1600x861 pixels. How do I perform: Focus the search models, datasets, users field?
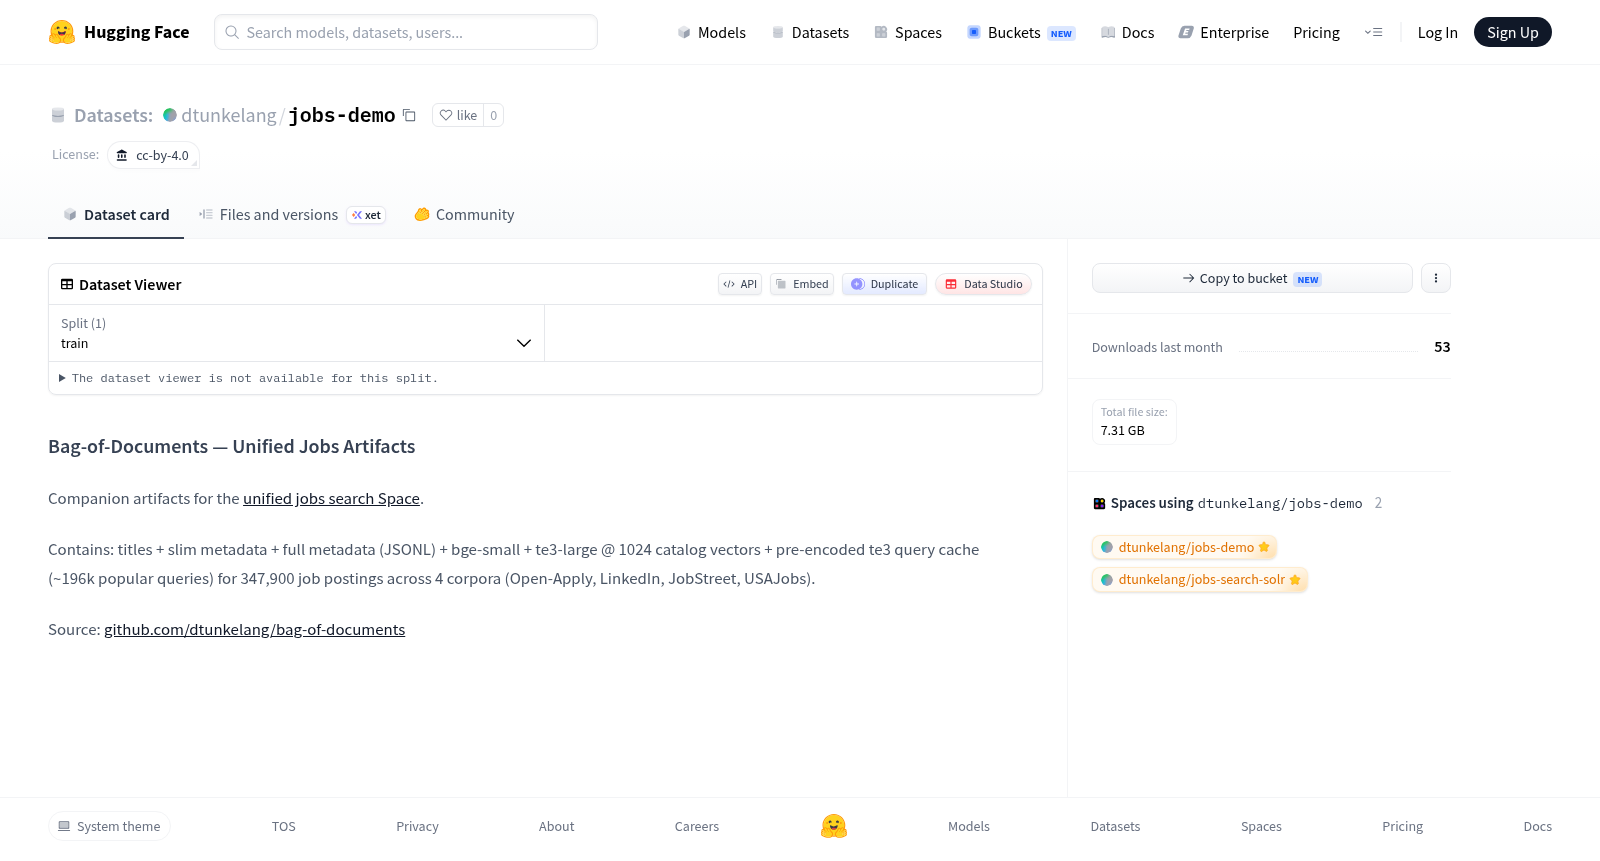coord(406,32)
